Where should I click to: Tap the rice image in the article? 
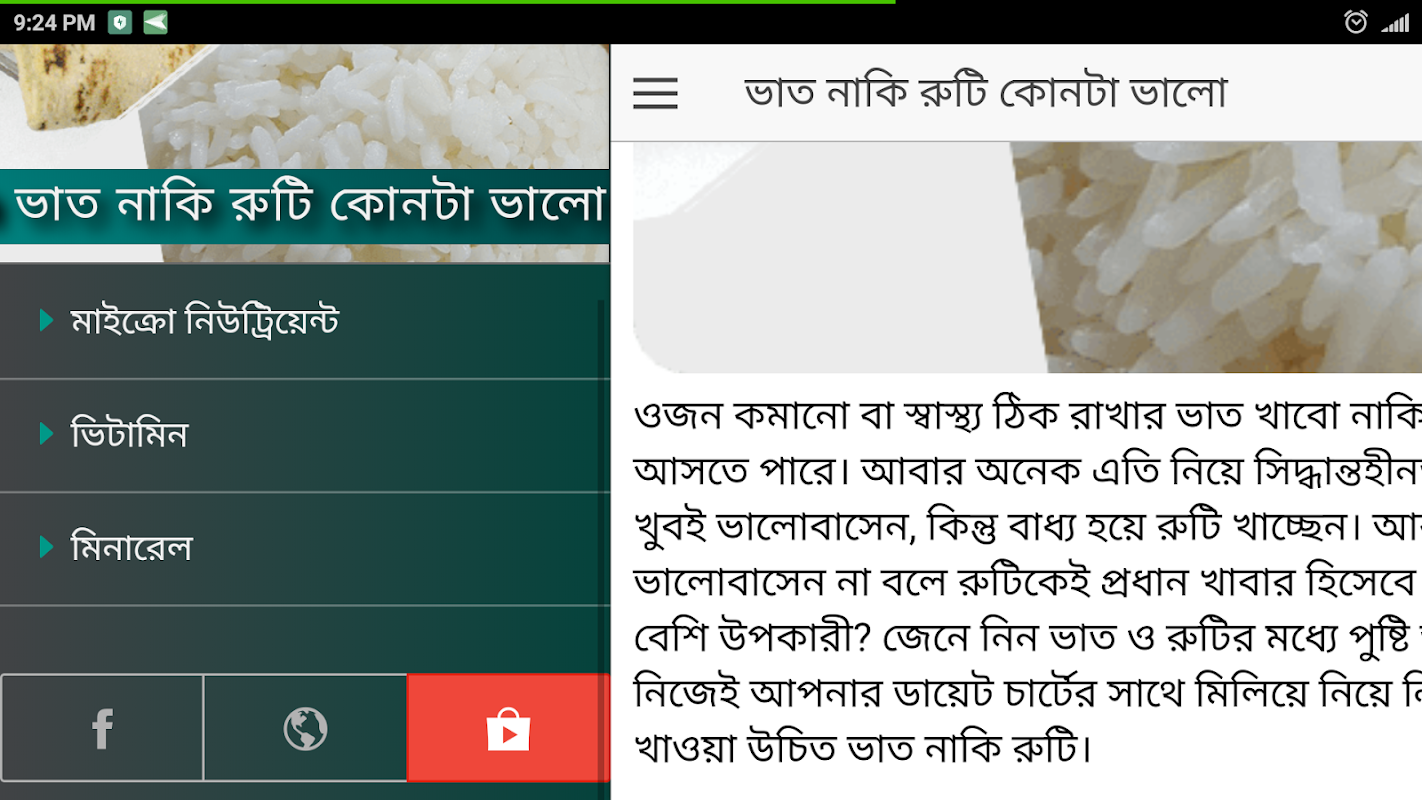pos(1027,257)
